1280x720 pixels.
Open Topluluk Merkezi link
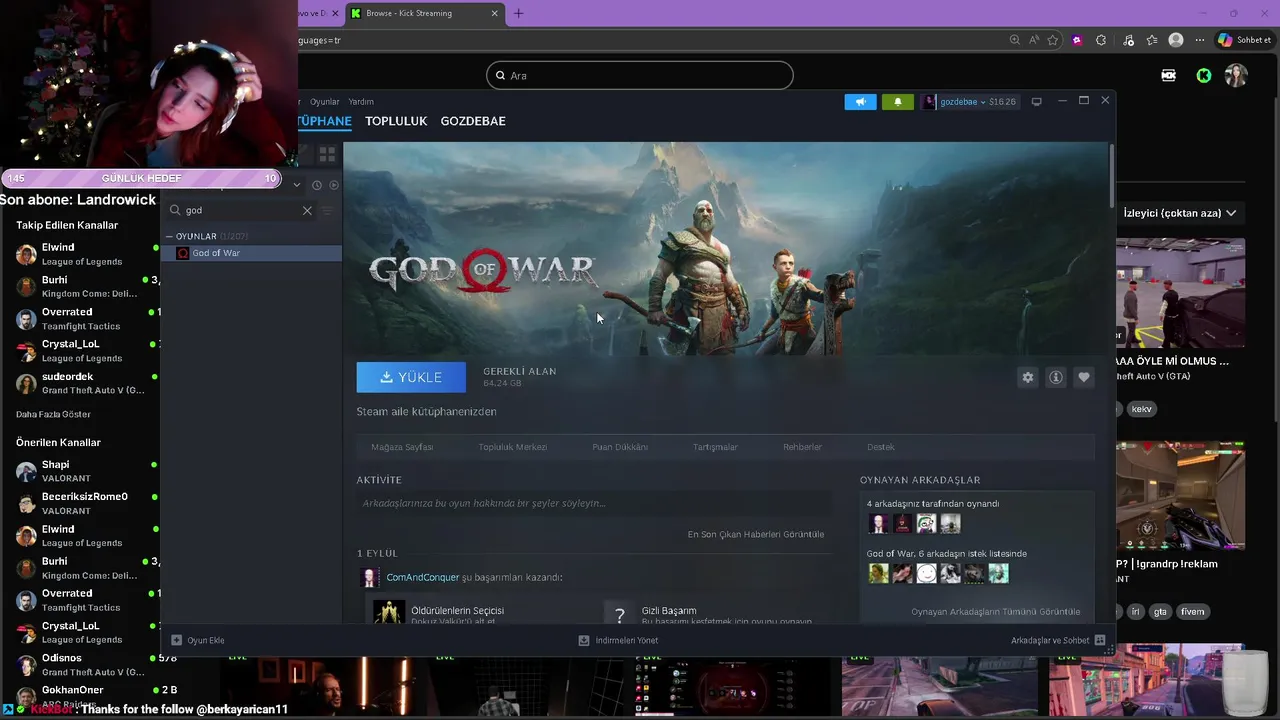pos(512,447)
